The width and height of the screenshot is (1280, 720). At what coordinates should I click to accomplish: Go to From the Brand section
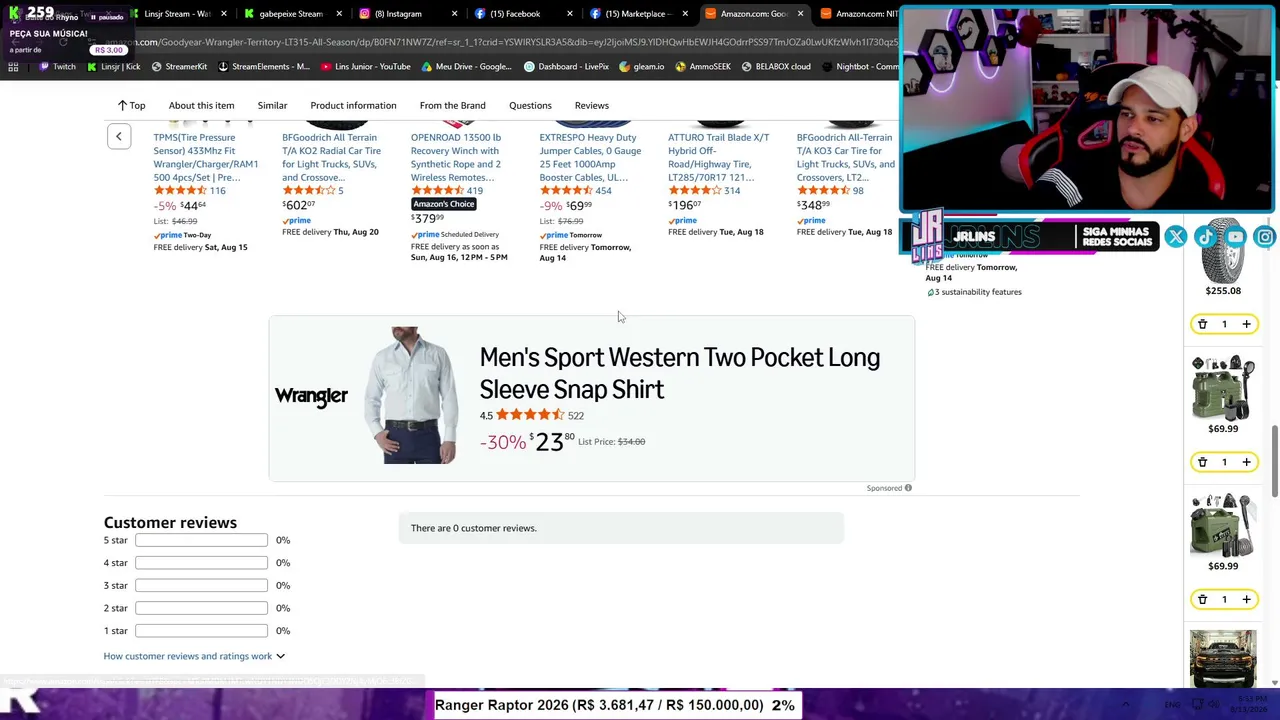[x=452, y=105]
